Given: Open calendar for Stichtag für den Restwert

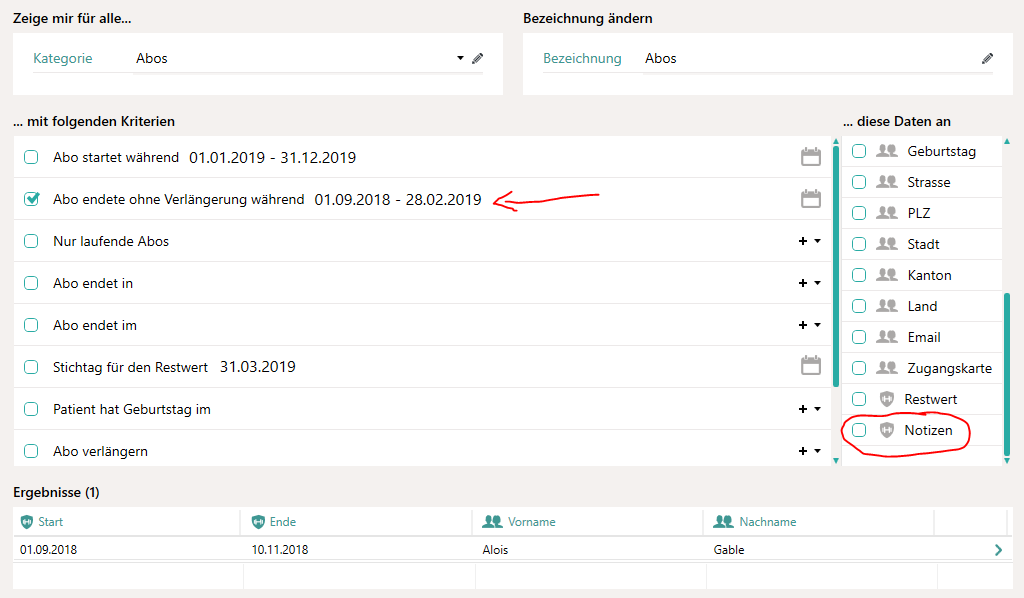Looking at the screenshot, I should click(810, 365).
